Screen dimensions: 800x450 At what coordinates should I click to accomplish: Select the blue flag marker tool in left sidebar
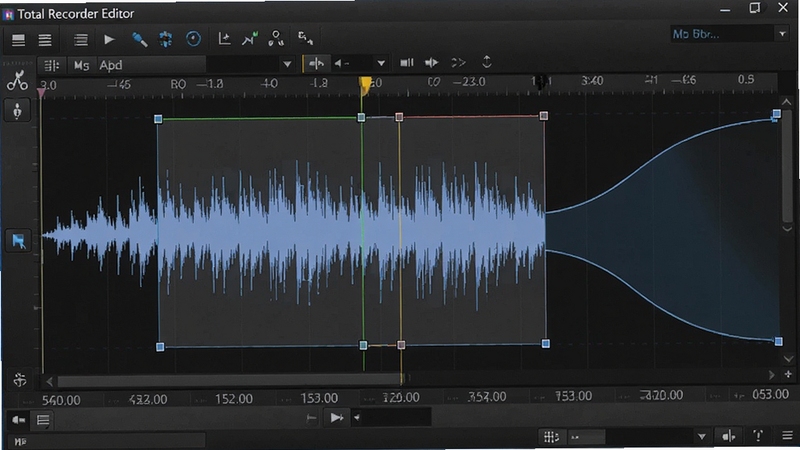tap(18, 241)
